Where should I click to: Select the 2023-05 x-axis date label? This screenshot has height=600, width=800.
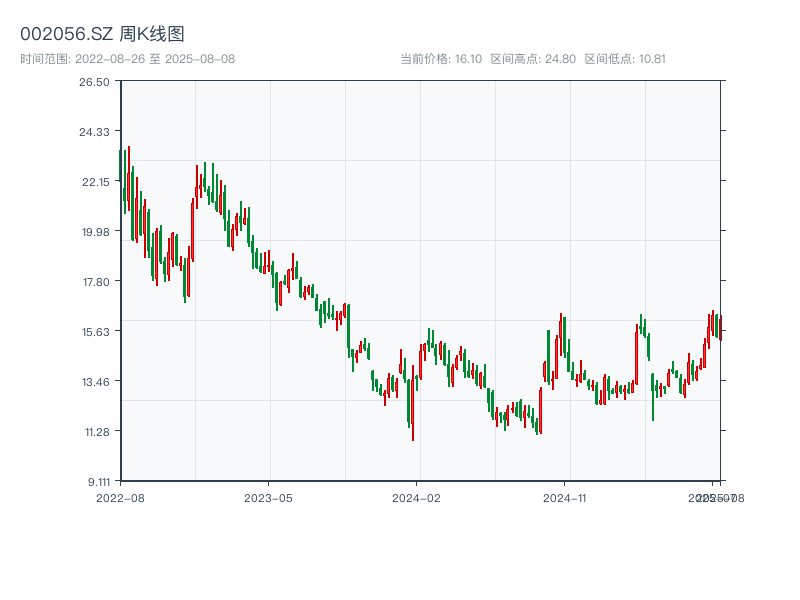coord(268,497)
